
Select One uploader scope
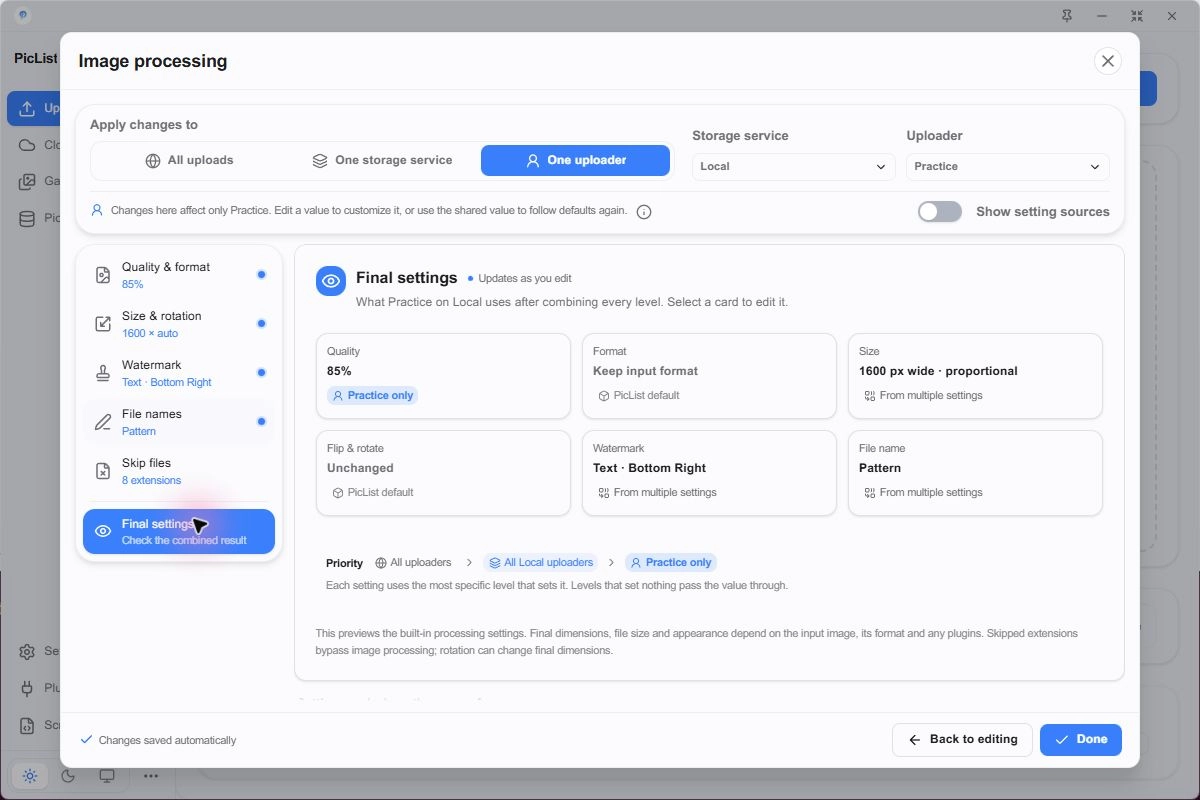(575, 160)
